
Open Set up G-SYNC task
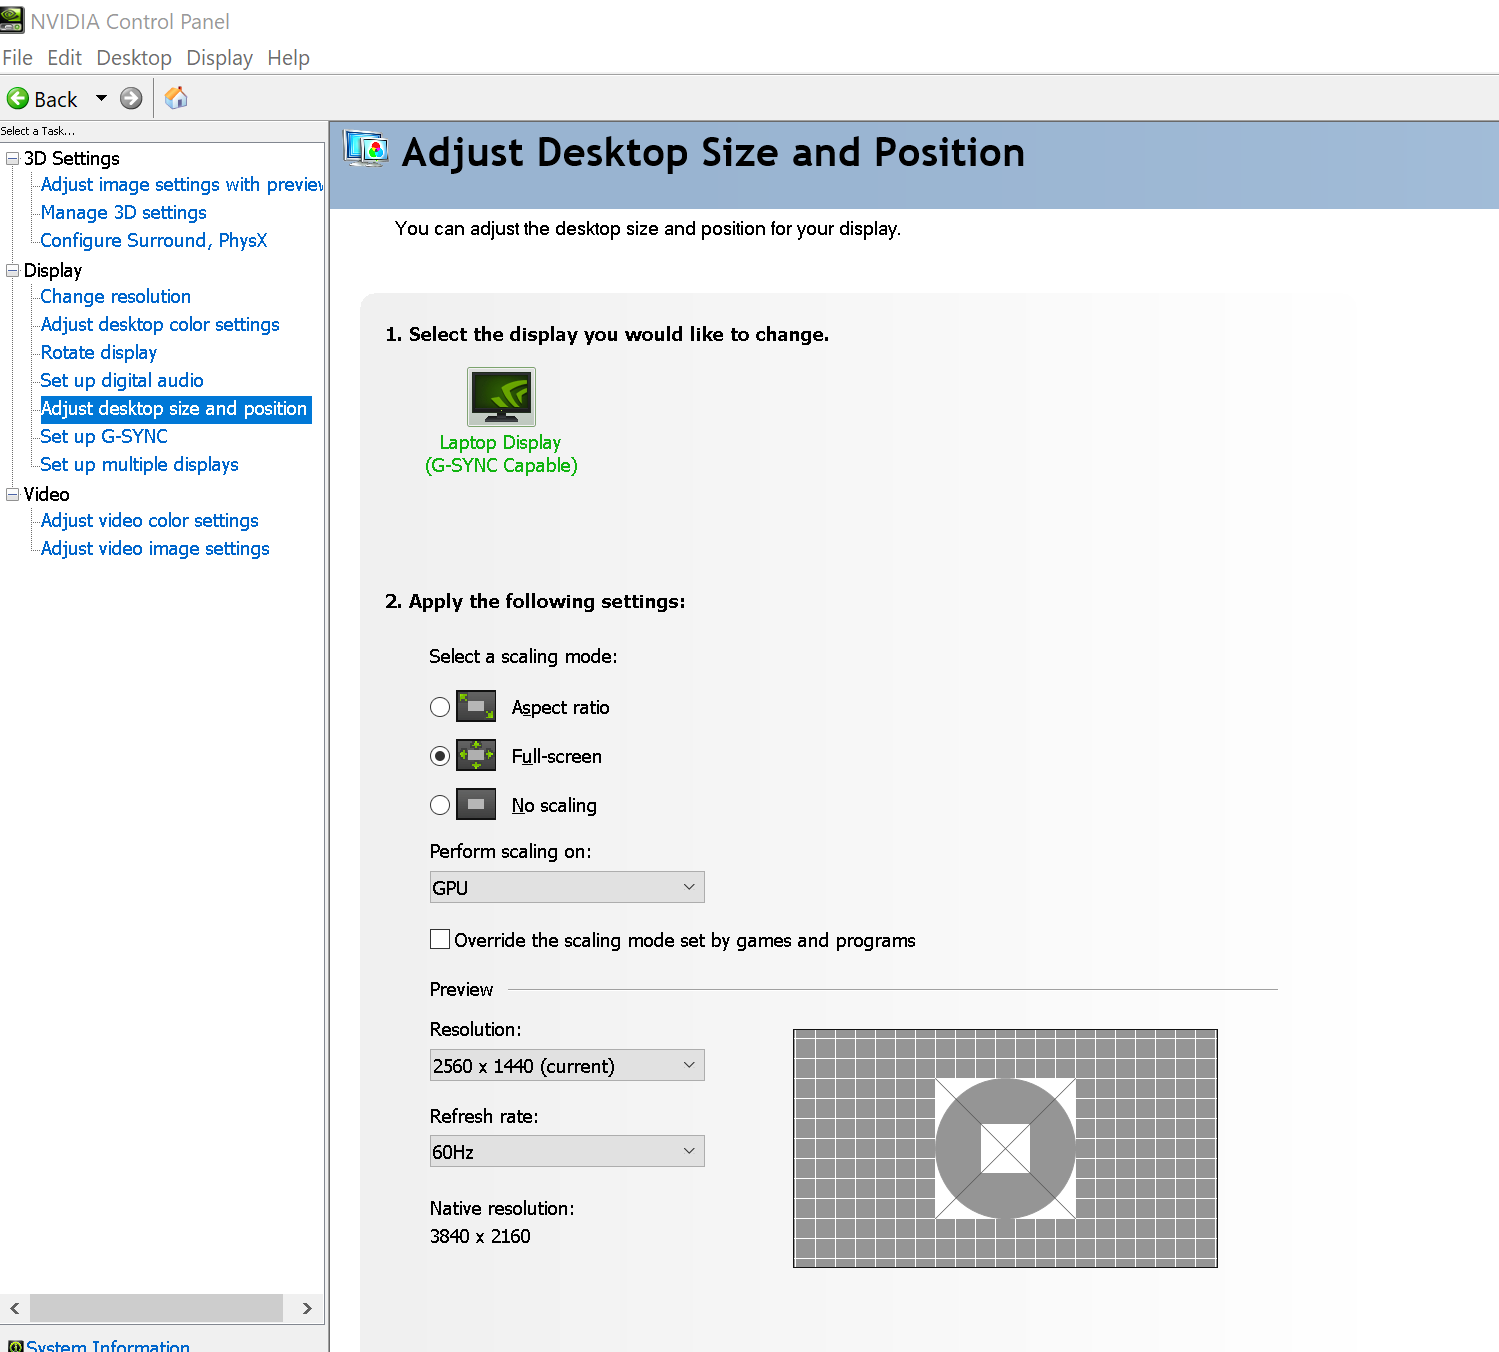[x=103, y=437]
